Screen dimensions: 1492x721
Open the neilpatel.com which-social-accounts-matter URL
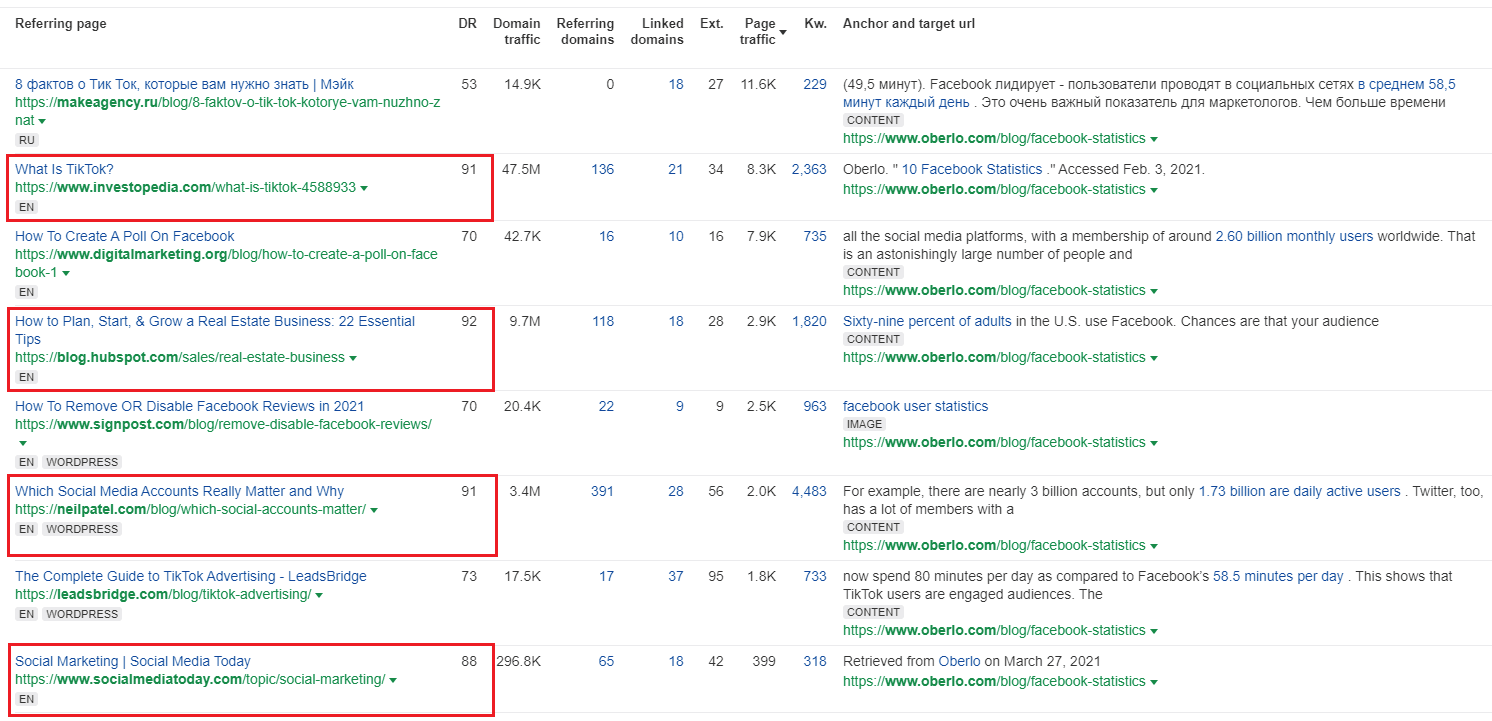tap(190, 509)
